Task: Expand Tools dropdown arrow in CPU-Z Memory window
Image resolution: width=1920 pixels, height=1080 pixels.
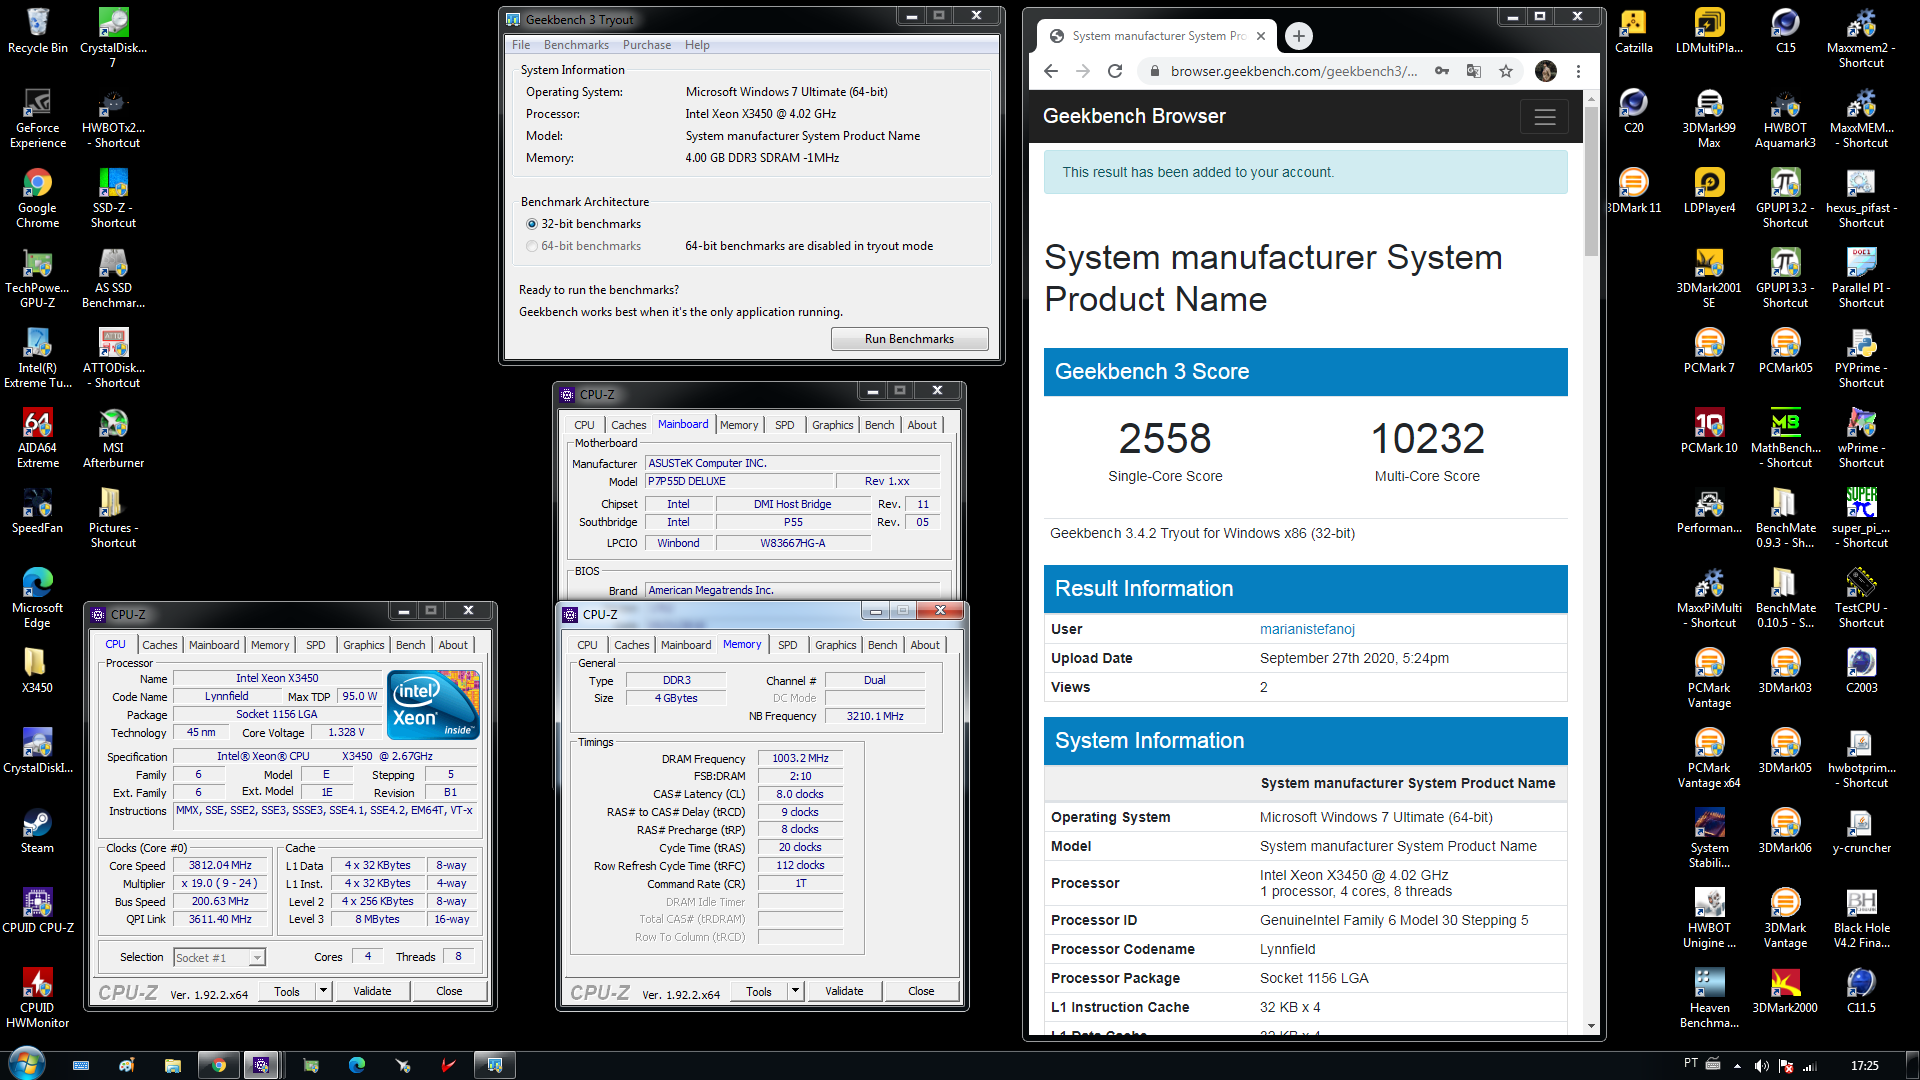Action: point(795,991)
